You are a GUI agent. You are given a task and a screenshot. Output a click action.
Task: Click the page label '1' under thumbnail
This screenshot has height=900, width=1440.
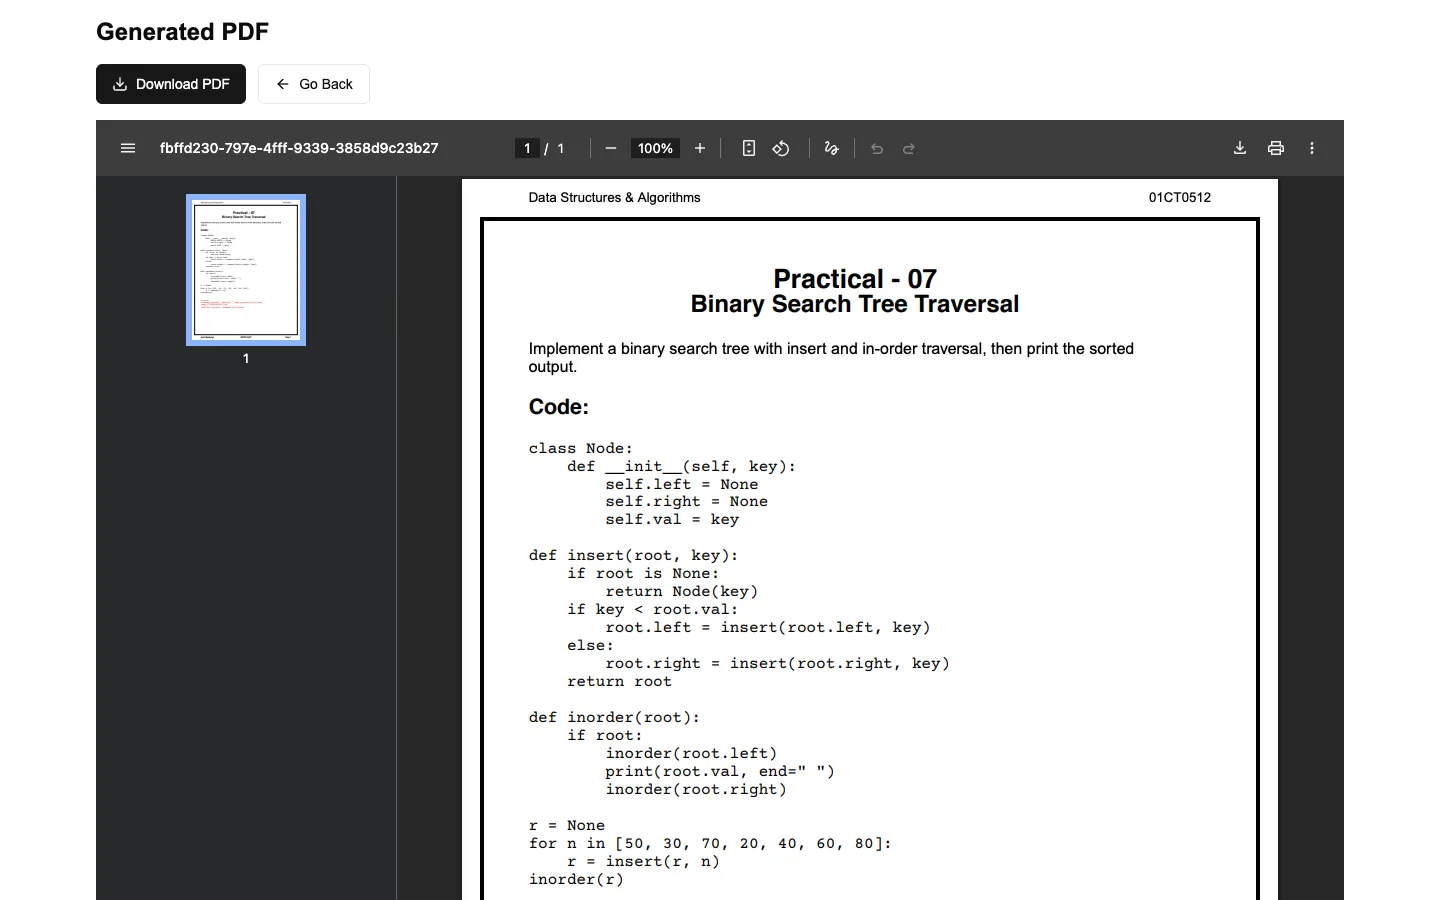point(246,358)
